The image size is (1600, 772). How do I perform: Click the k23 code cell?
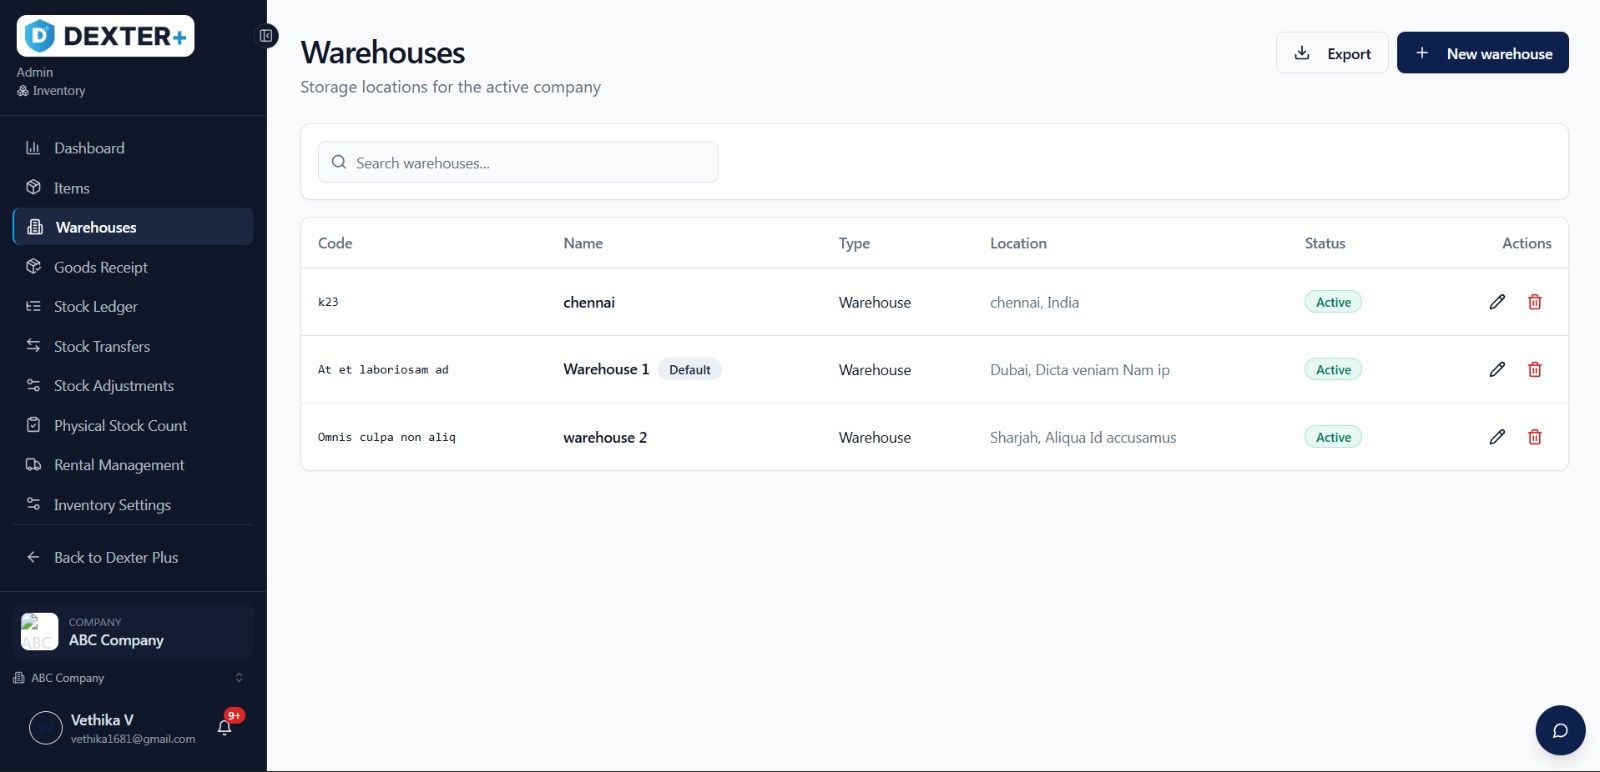click(328, 302)
